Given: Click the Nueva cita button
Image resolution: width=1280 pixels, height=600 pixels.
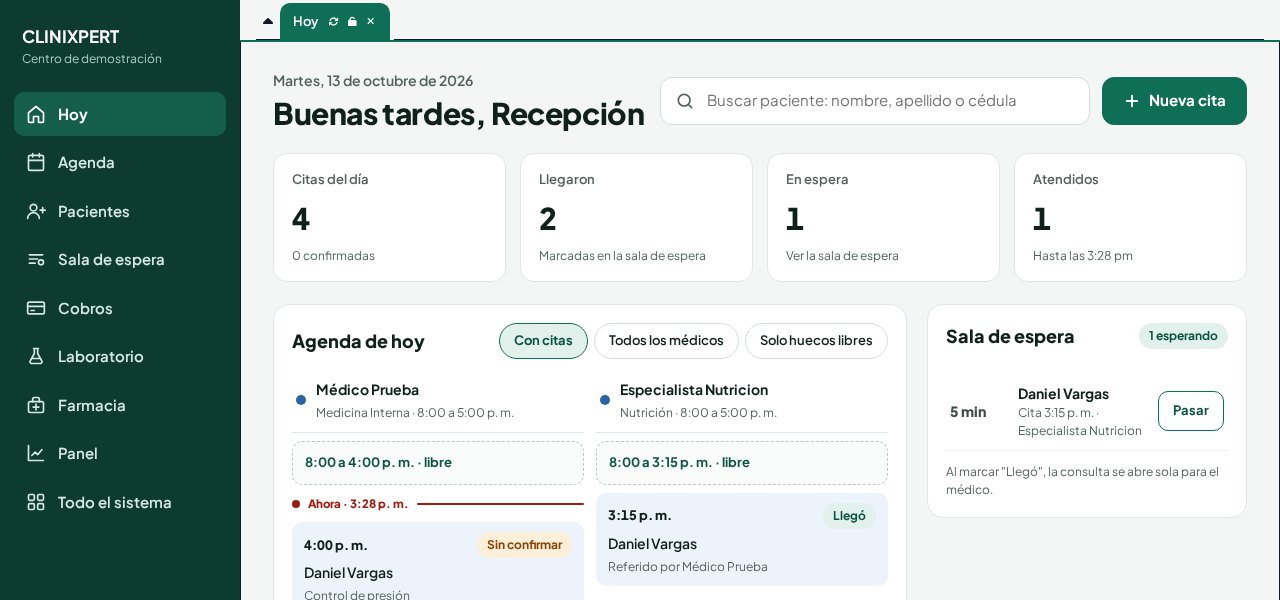Looking at the screenshot, I should click(x=1174, y=101).
